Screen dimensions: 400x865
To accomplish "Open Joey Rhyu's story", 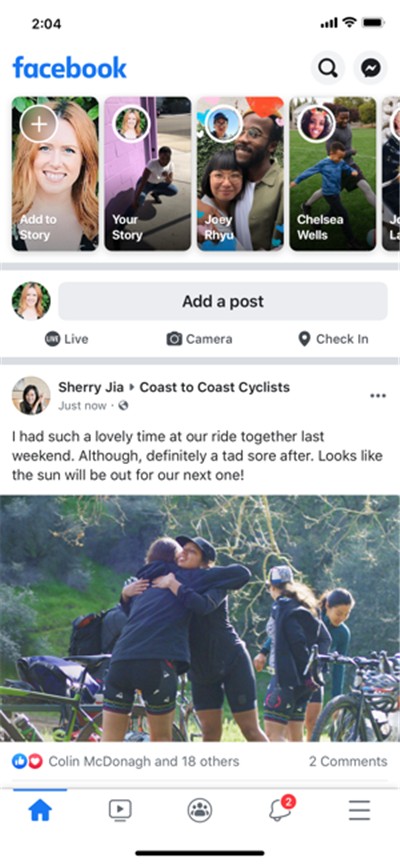I will pyautogui.click(x=241, y=174).
